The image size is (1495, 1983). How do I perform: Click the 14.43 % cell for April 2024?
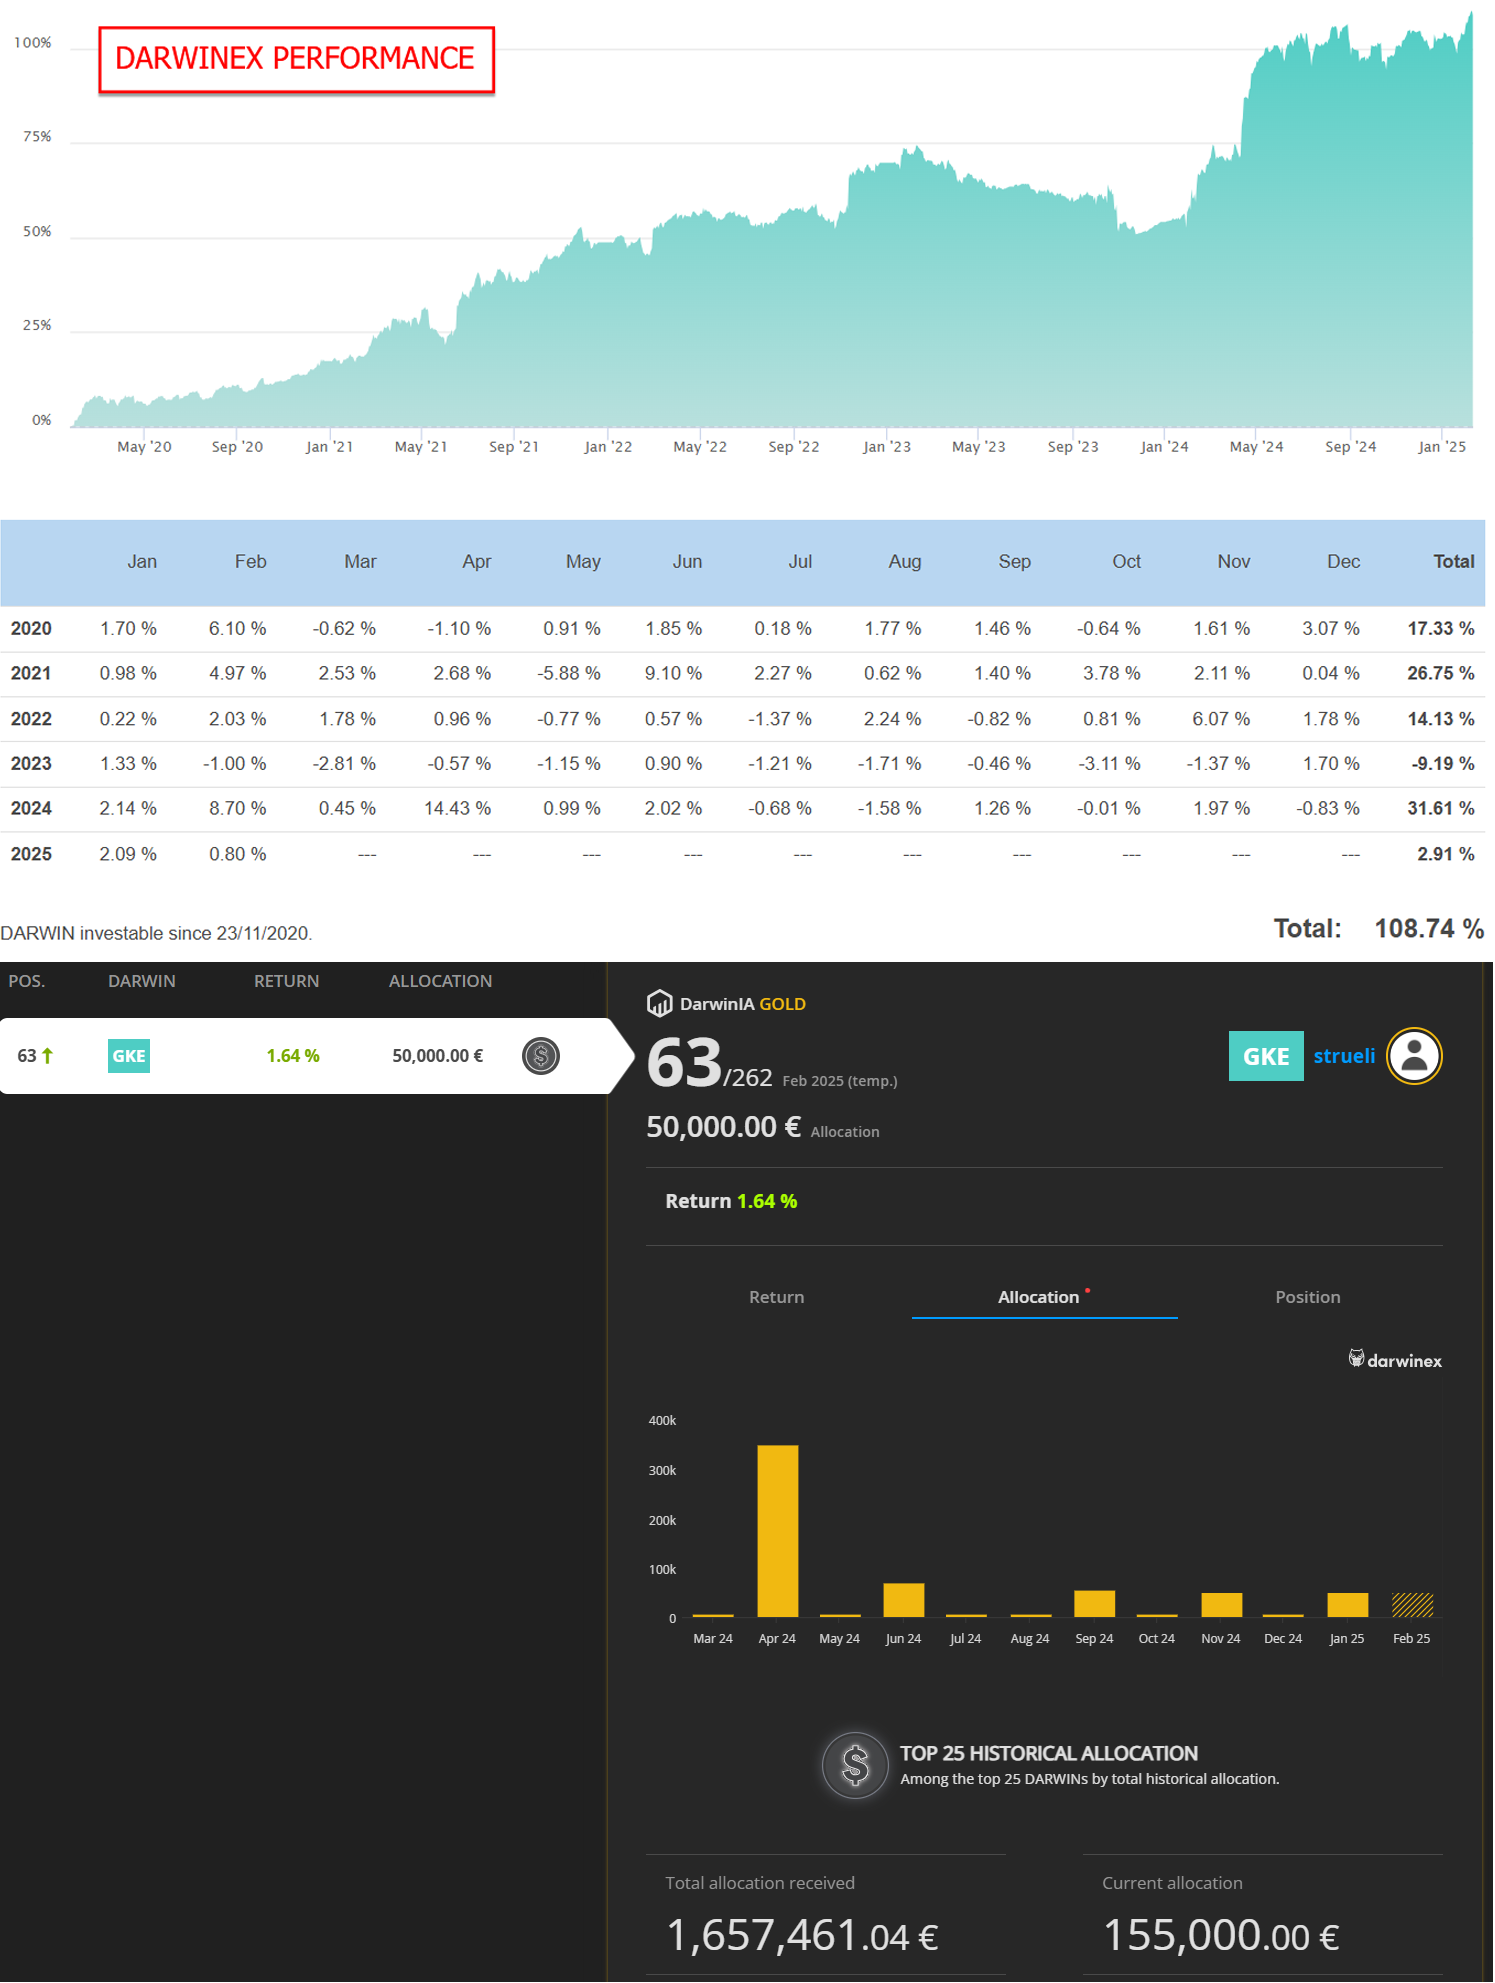(457, 808)
